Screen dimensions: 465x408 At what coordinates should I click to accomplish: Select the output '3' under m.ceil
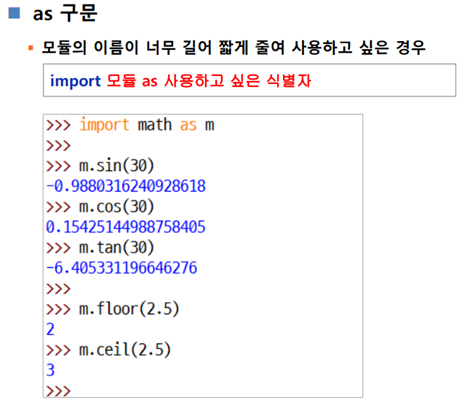50,370
